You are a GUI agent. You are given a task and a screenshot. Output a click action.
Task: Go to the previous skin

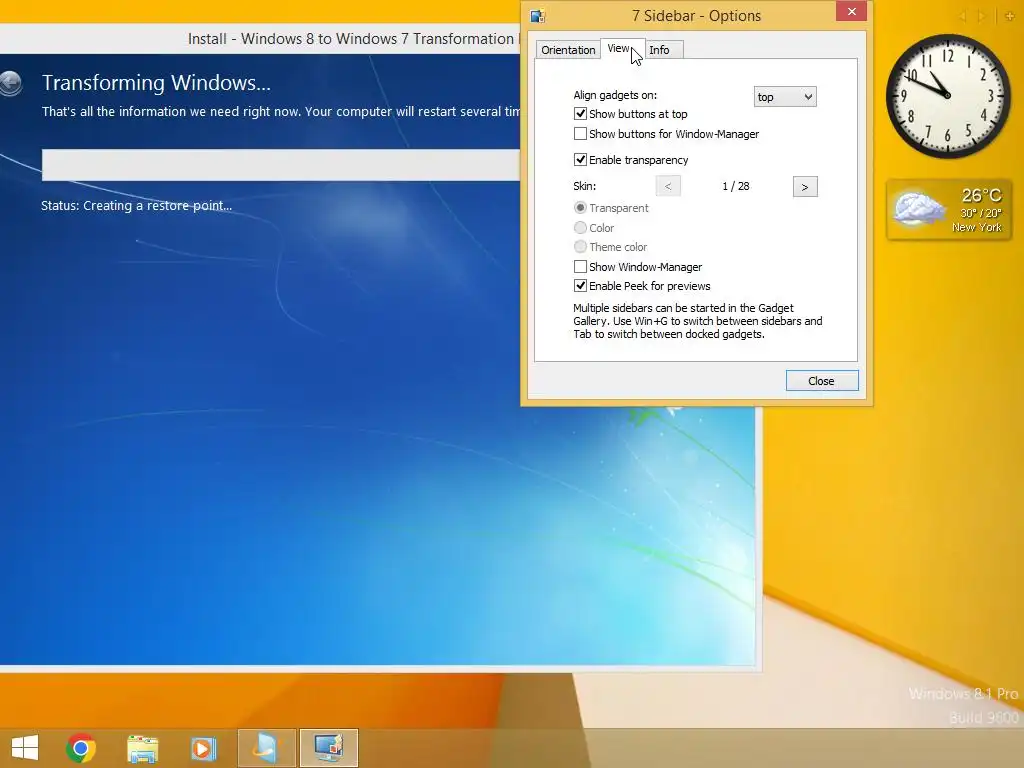click(668, 187)
